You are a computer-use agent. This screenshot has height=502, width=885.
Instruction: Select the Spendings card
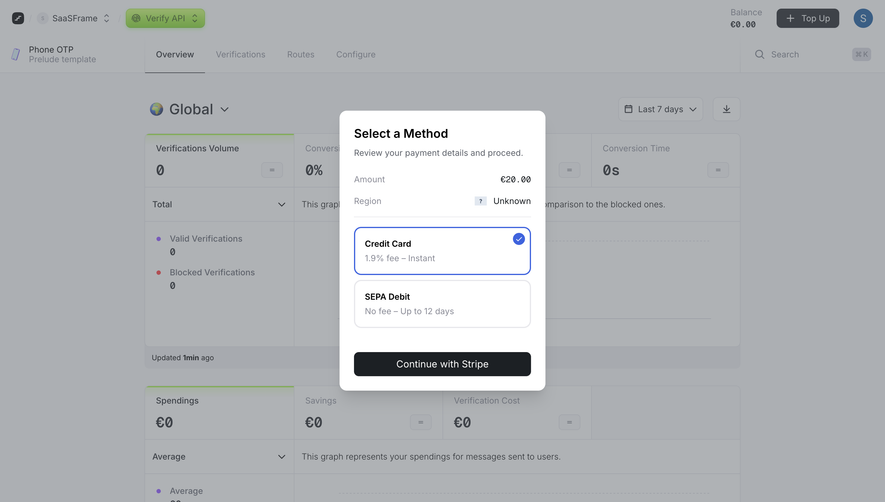(x=220, y=413)
